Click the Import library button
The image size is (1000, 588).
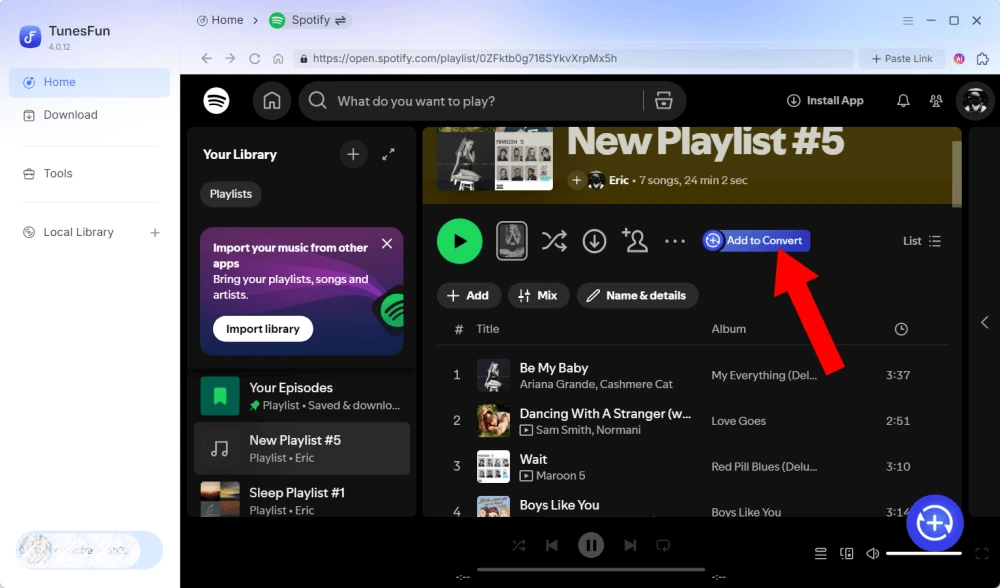pyautogui.click(x=263, y=329)
